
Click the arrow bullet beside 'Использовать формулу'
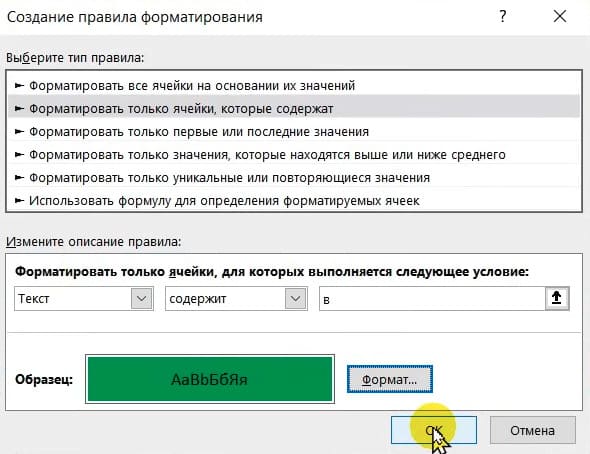(x=19, y=201)
